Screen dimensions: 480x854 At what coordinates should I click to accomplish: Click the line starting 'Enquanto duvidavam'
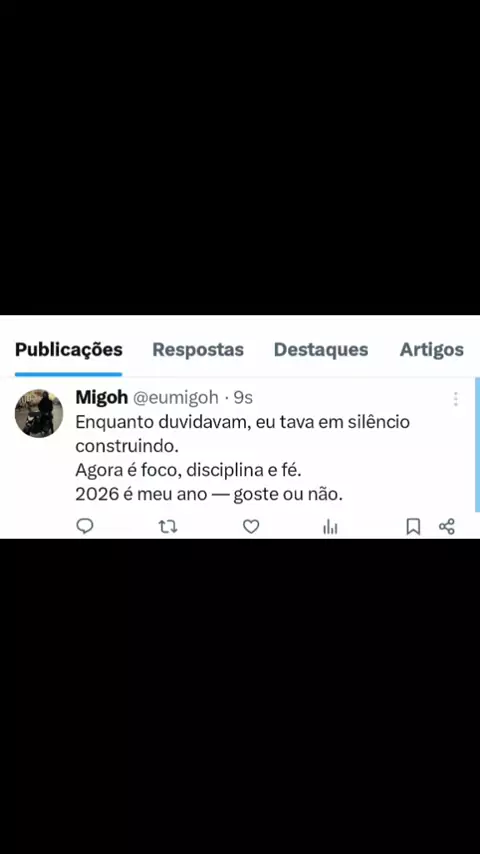242,422
